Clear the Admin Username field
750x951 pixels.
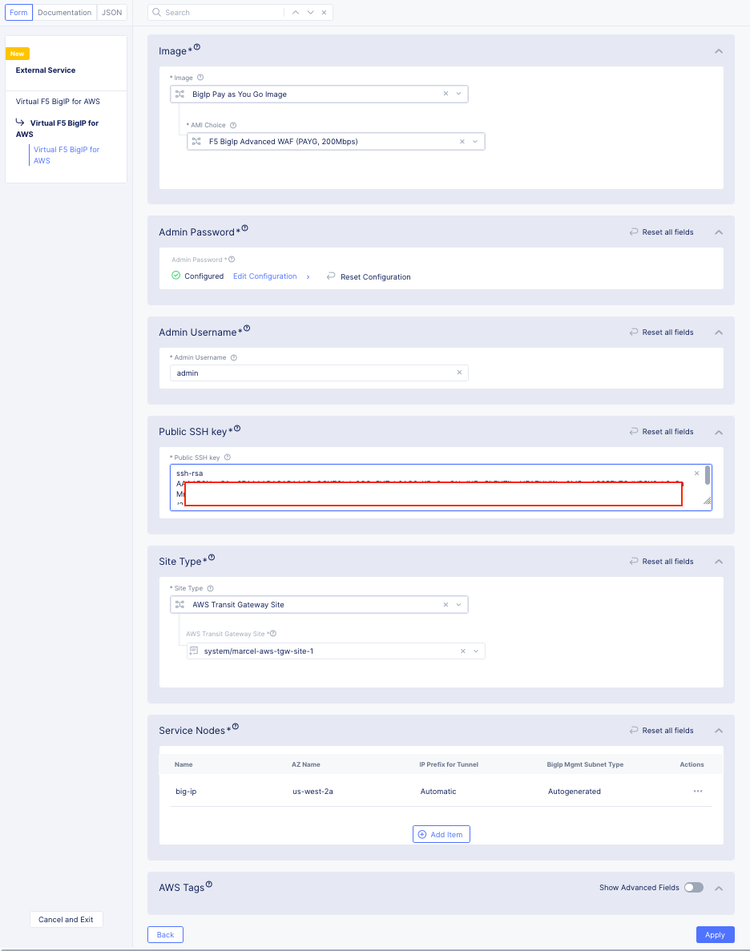pyautogui.click(x=459, y=373)
